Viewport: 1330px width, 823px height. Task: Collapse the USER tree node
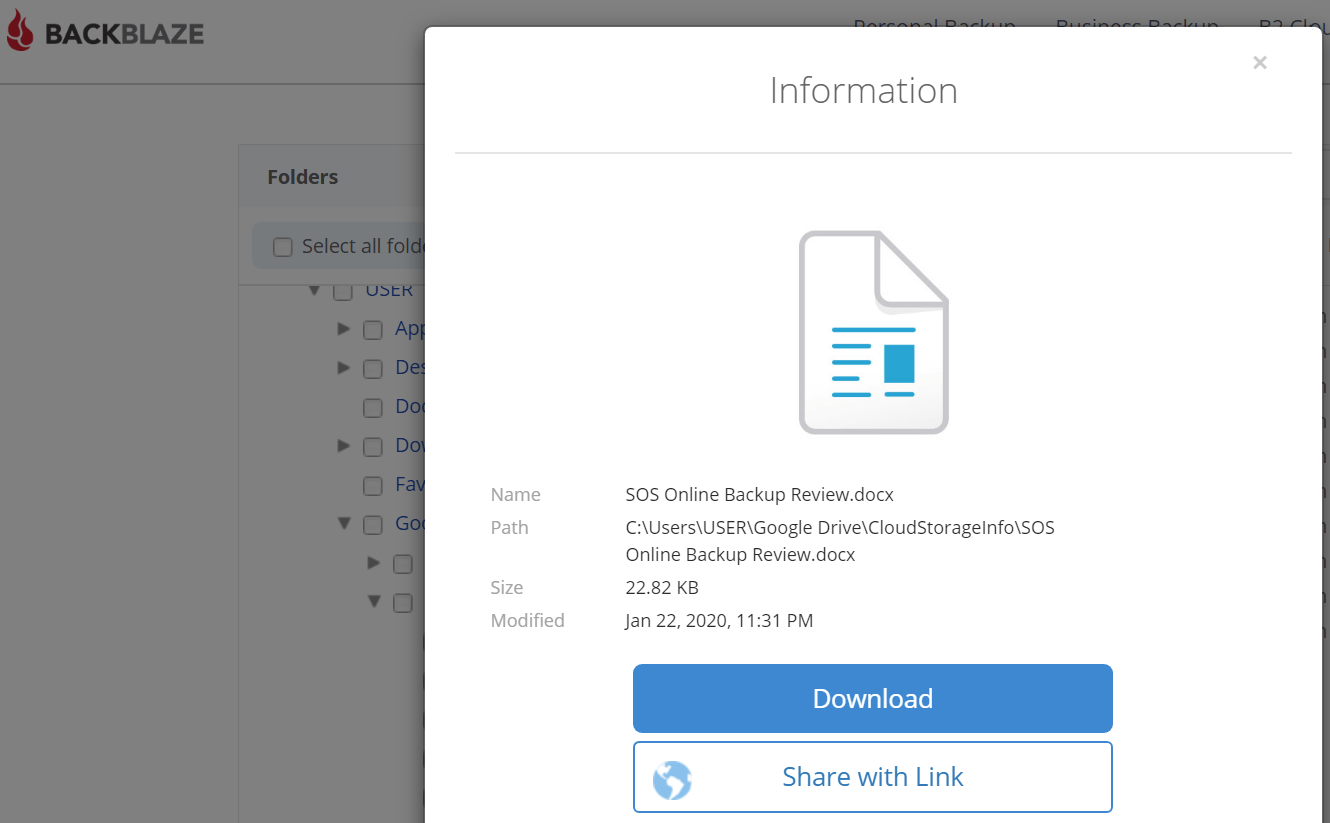pos(314,290)
